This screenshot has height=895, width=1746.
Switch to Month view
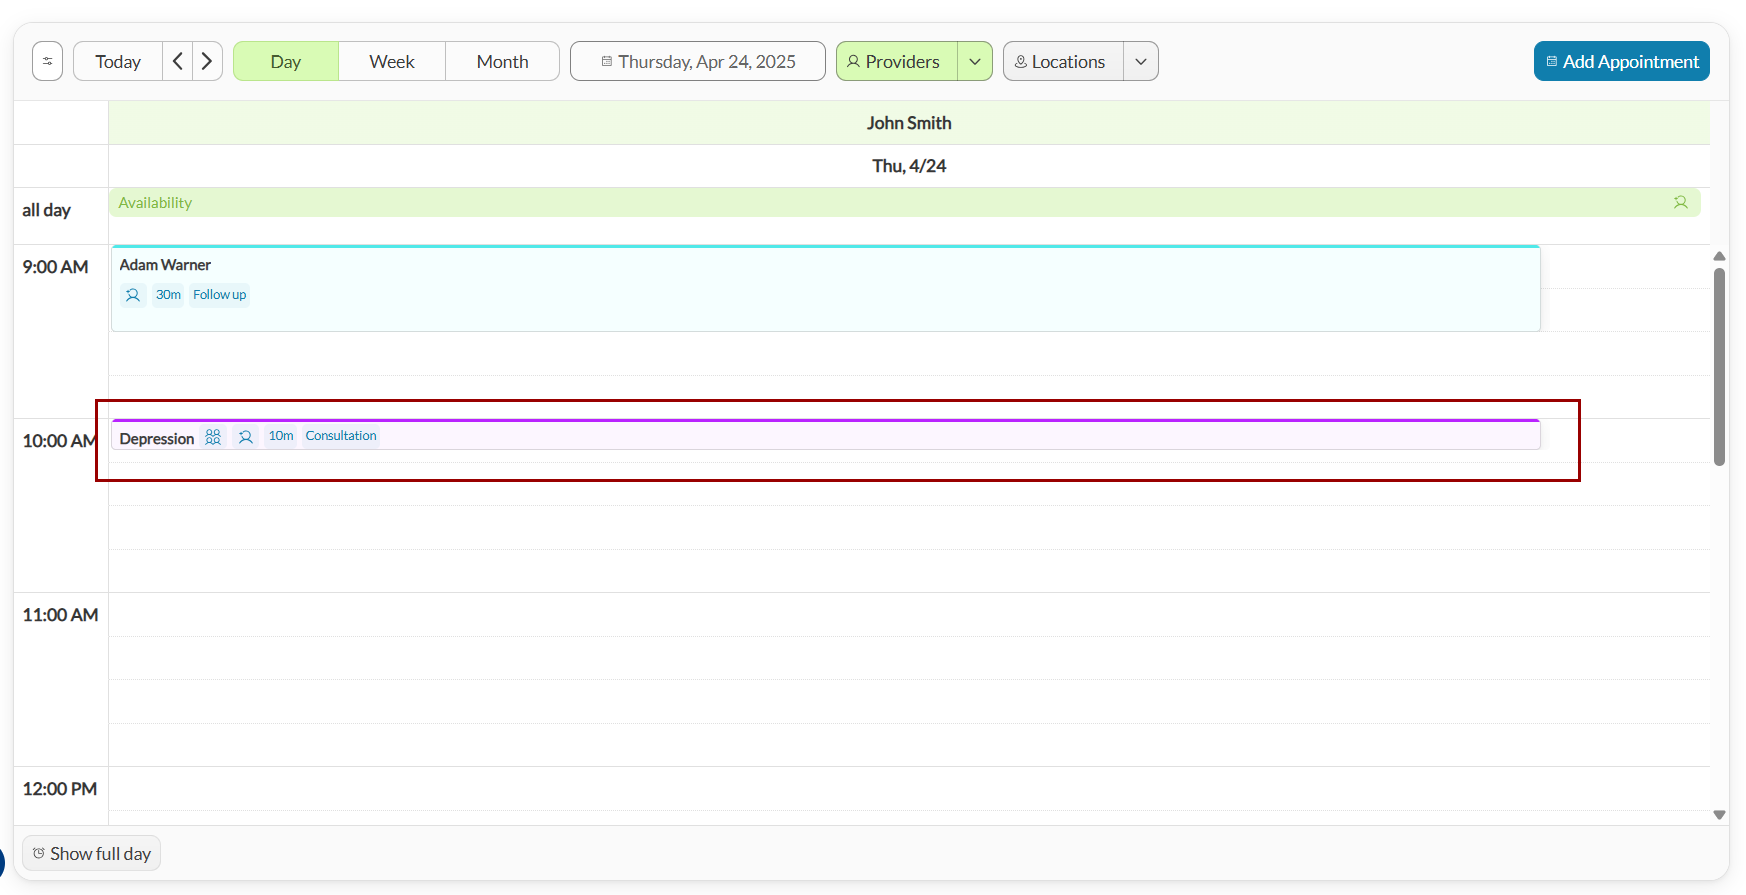point(502,61)
